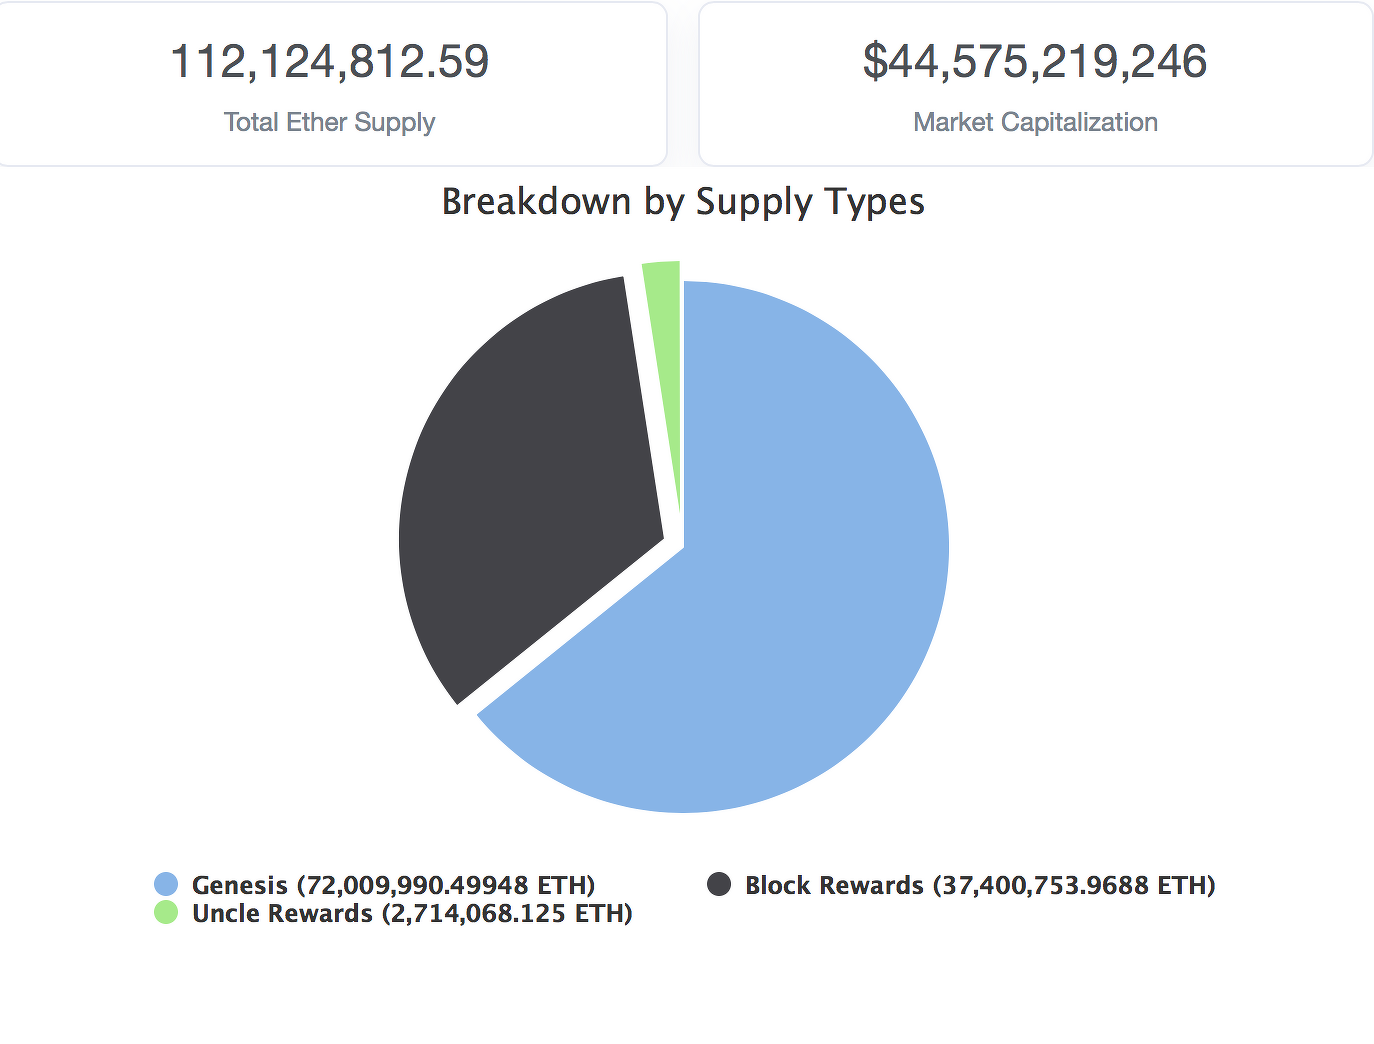Screen dimensions: 1374x1044
Task: Click the green Uncle Rewards legend dot
Action: [x=166, y=912]
